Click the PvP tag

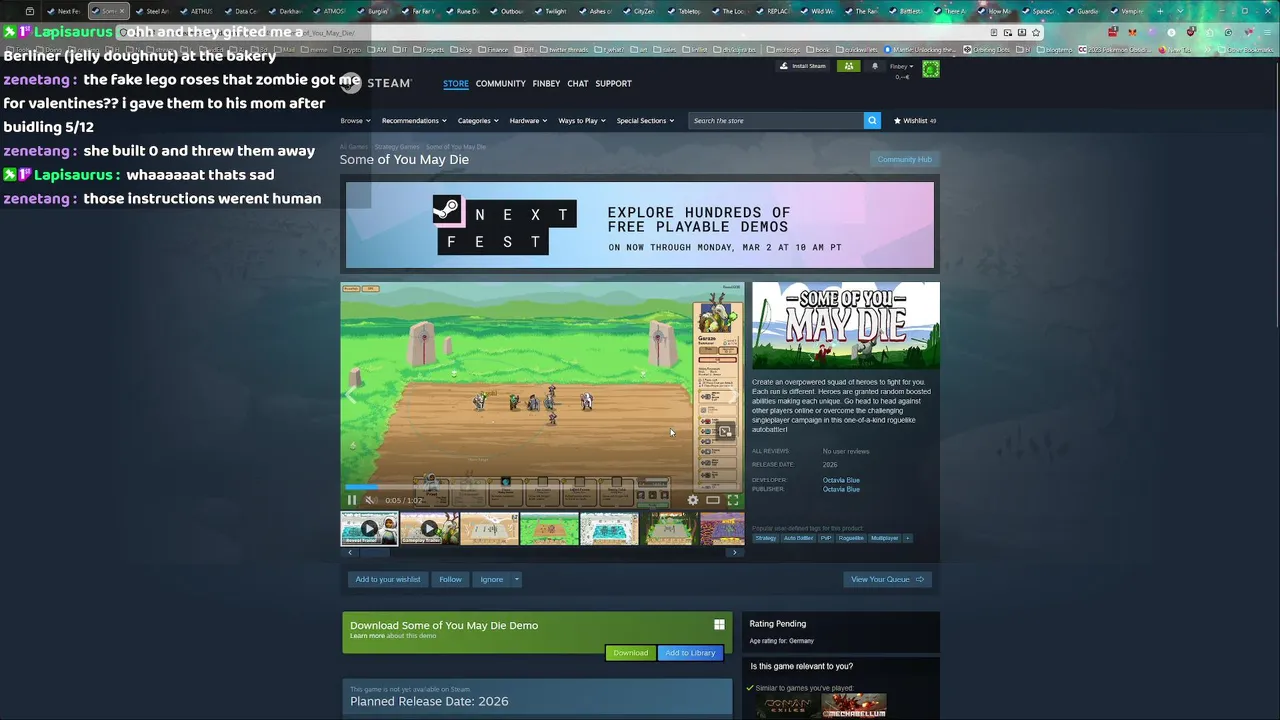tap(826, 538)
